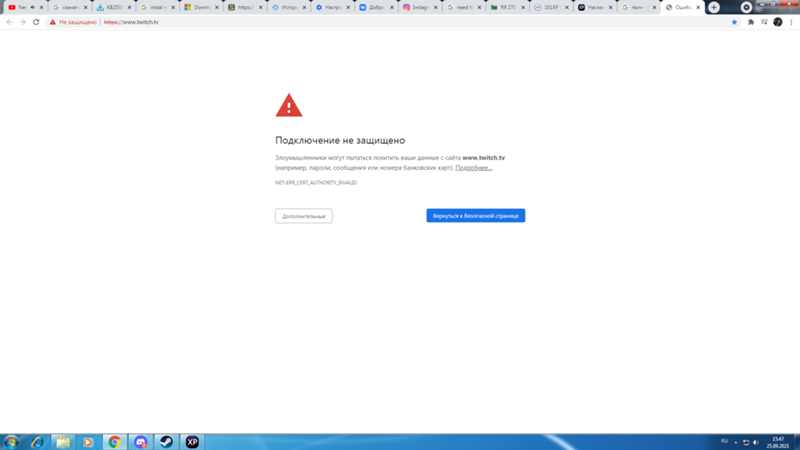Open Windows Explorer folder on taskbar
800x450 pixels.
pos(63,442)
